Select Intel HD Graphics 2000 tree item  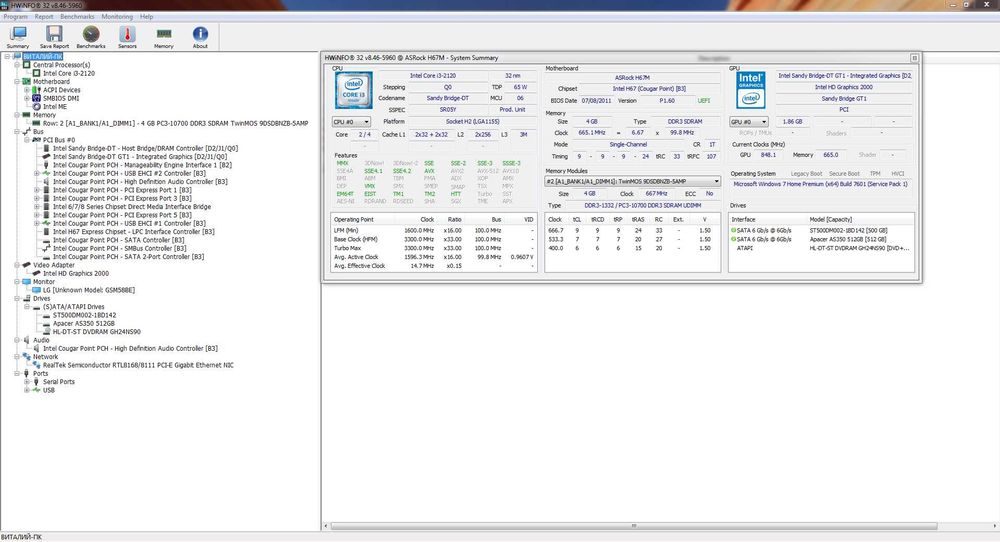click(x=76, y=273)
